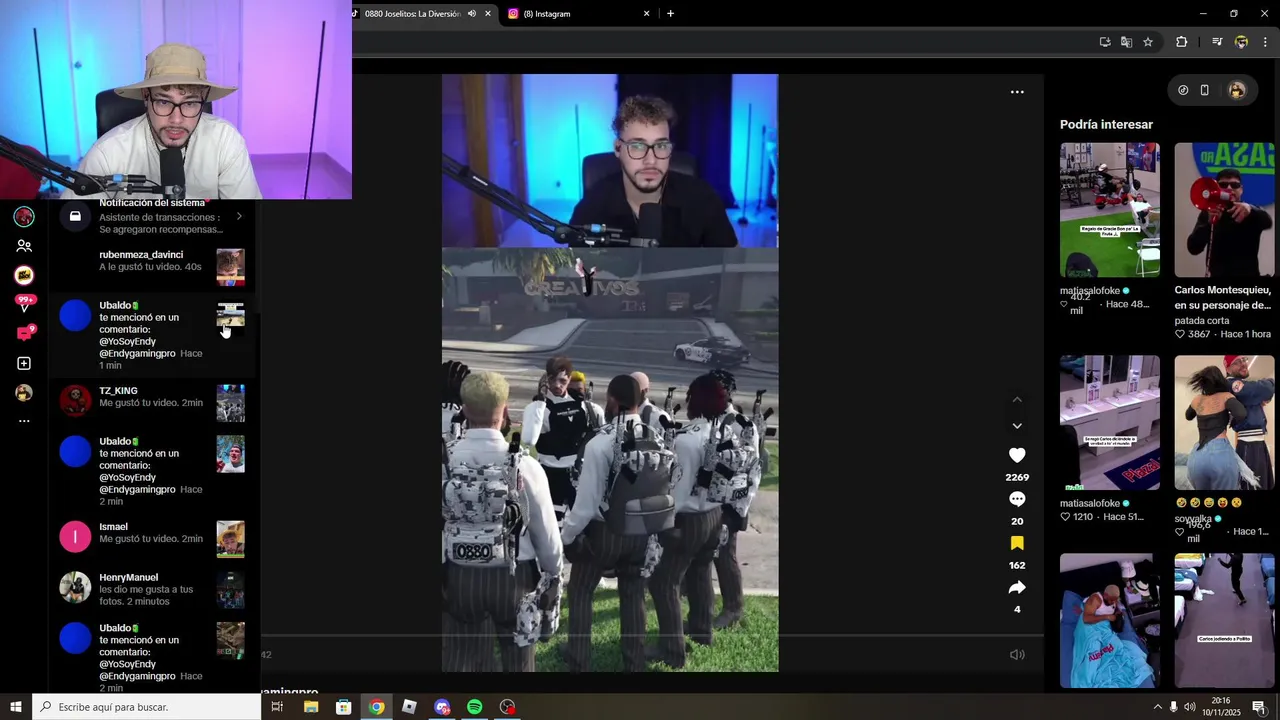
Task: Go to next video with down chevron
Action: tap(1017, 426)
